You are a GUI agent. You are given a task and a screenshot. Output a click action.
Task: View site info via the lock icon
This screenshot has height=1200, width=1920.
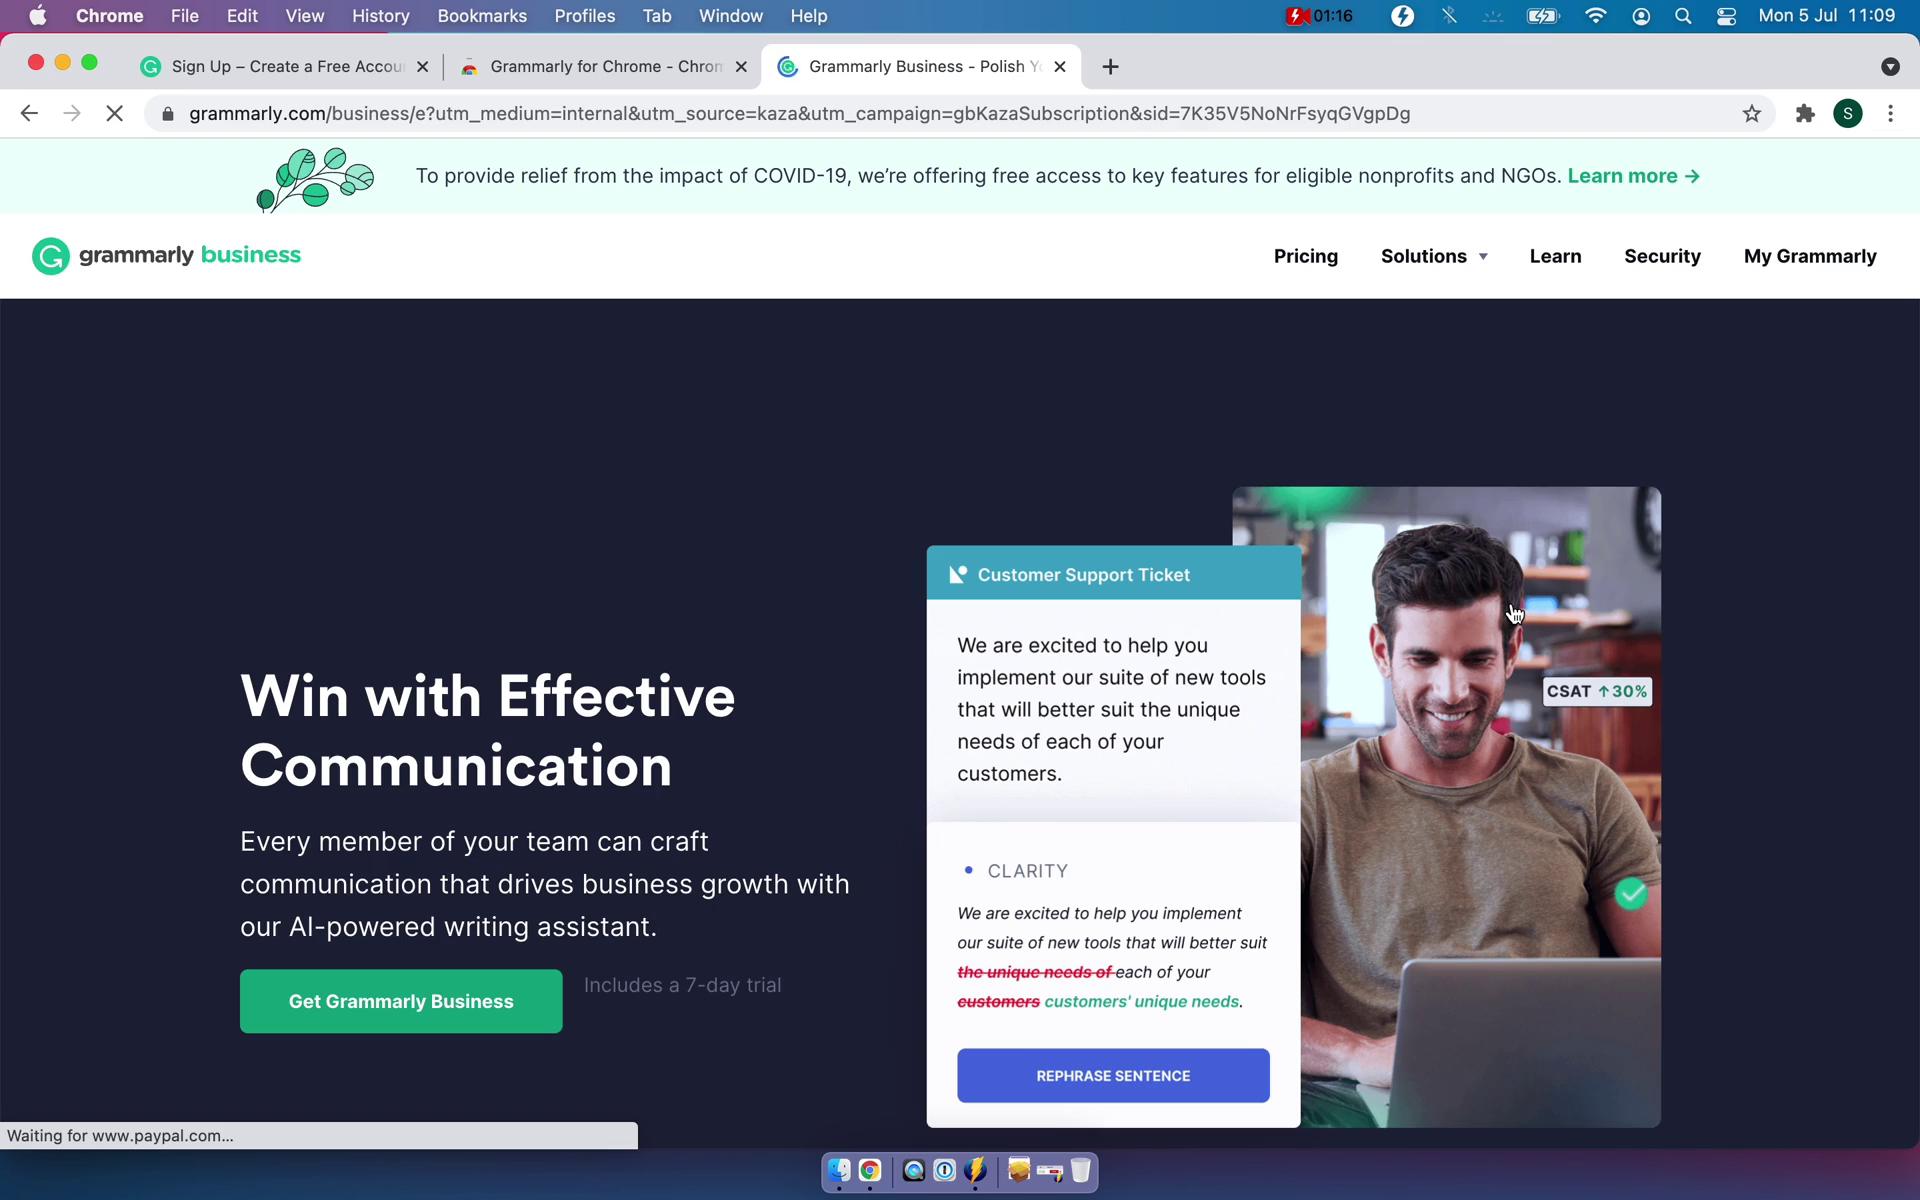click(x=168, y=114)
